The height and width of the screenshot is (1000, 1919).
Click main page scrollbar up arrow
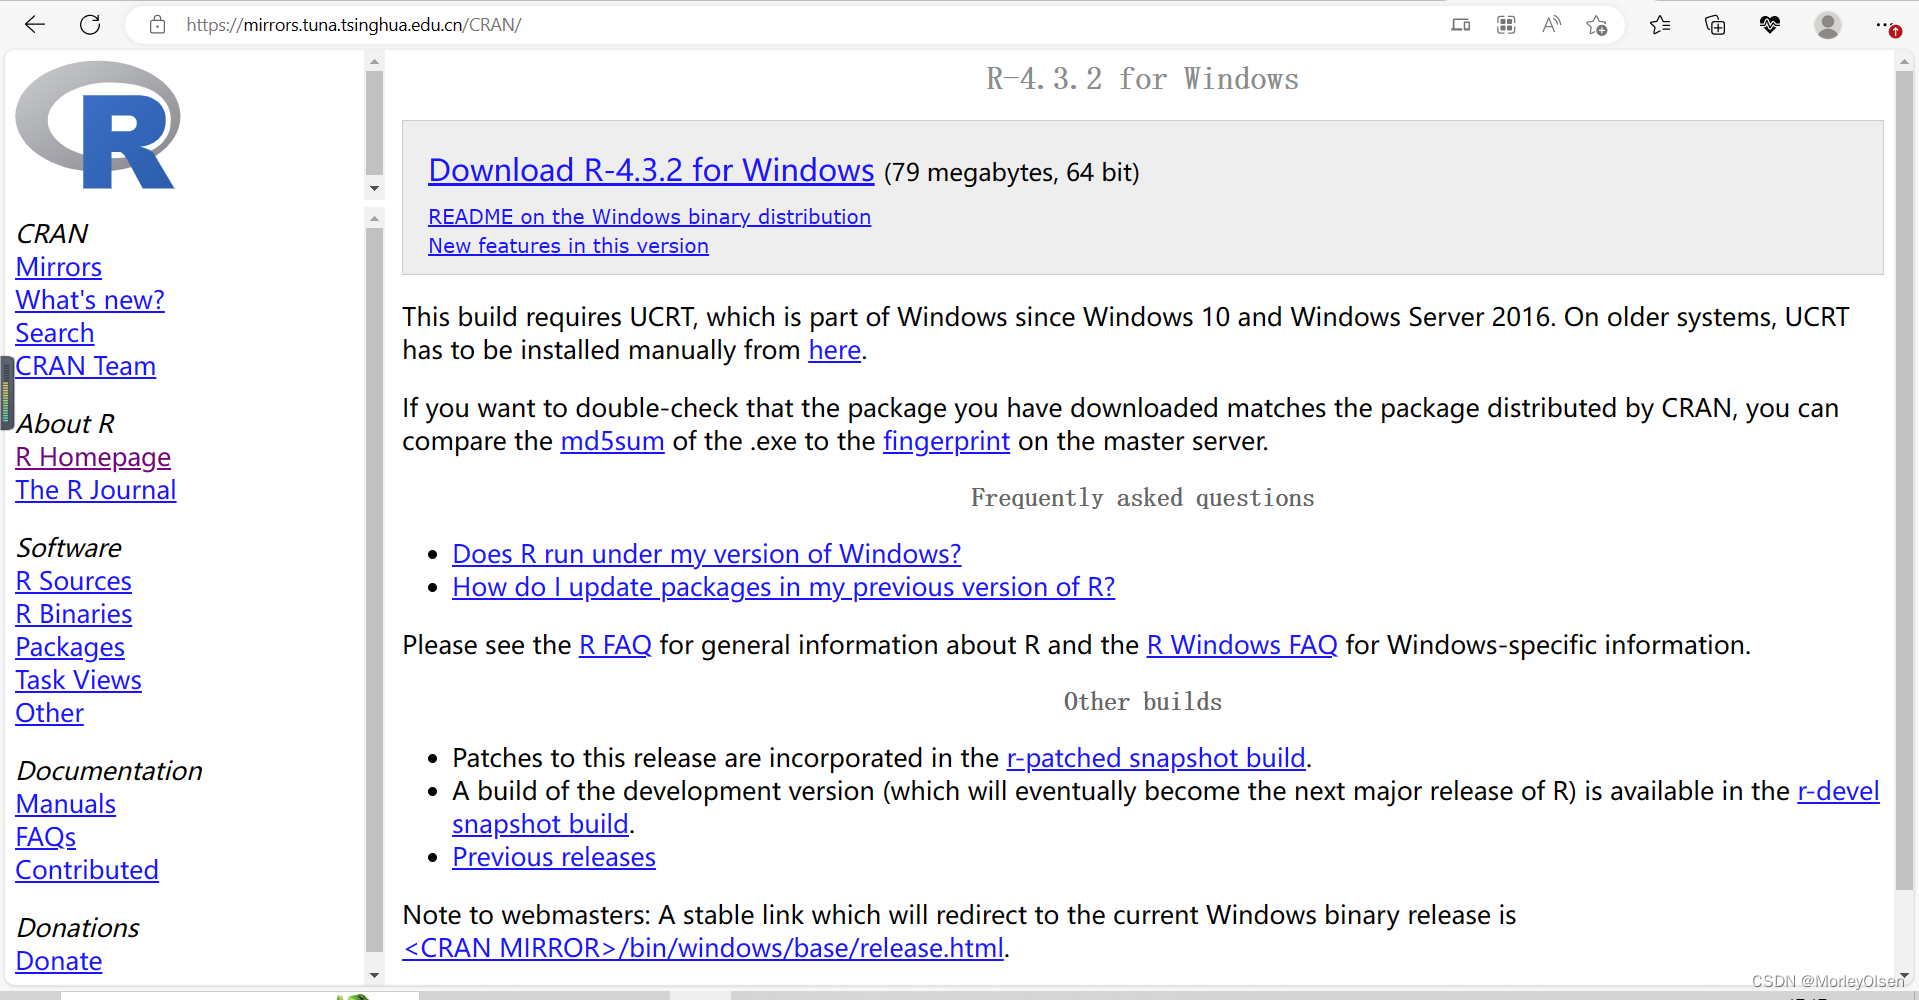(x=1904, y=62)
